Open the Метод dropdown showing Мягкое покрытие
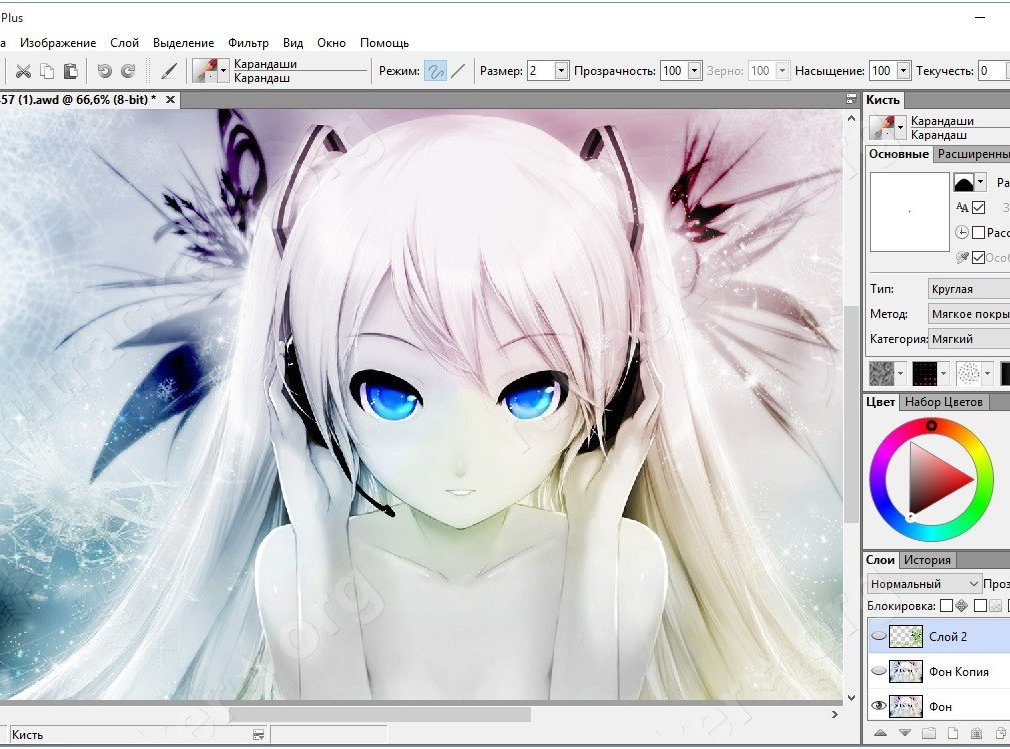Screen dimensions: 1010x749 [969, 314]
